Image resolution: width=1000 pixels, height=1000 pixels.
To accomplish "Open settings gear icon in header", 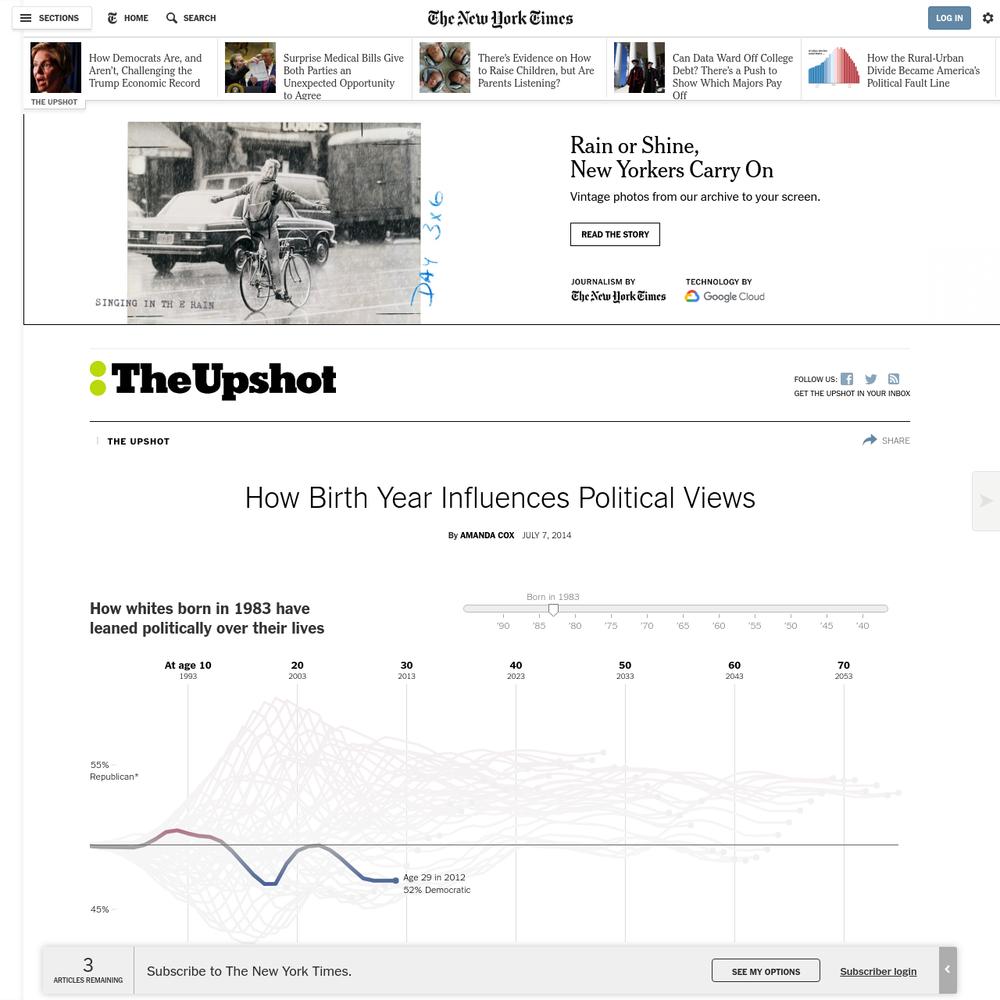I will tap(987, 18).
